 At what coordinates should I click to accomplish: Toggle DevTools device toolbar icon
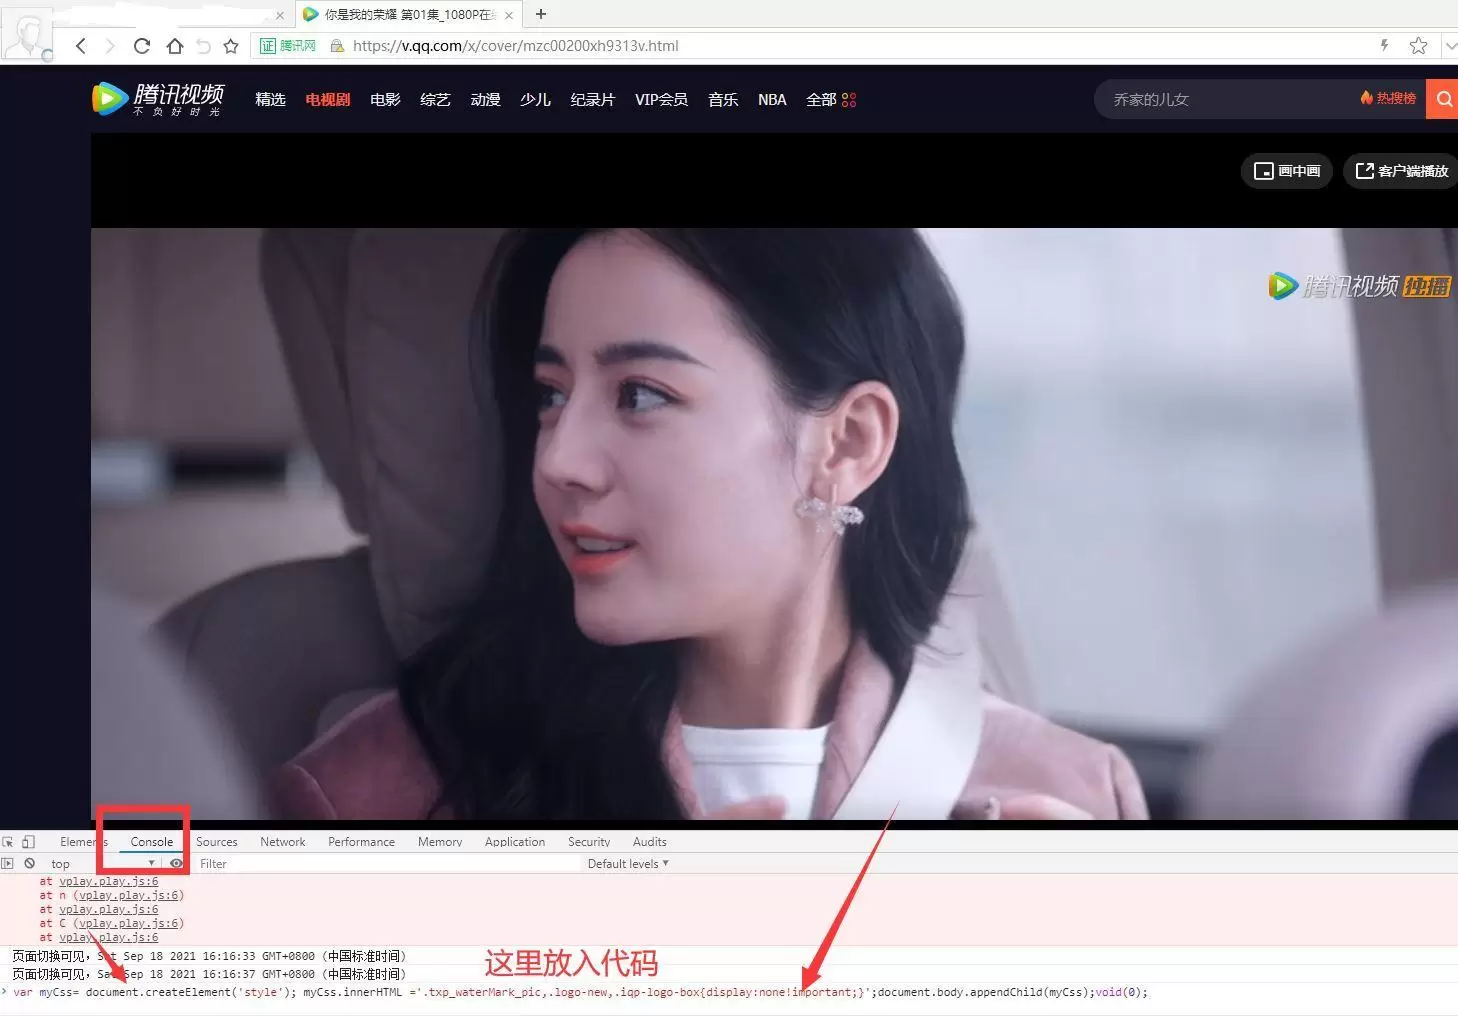point(28,842)
